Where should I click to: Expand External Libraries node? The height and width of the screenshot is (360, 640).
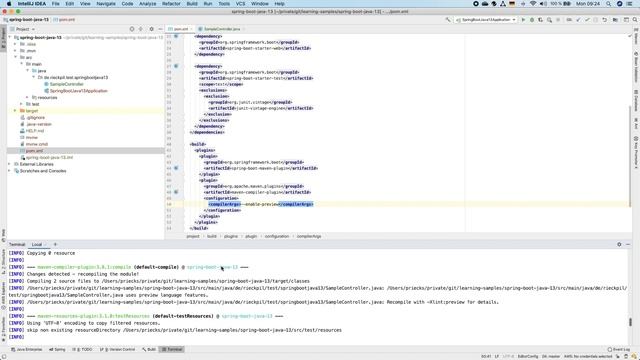click(x=10, y=164)
